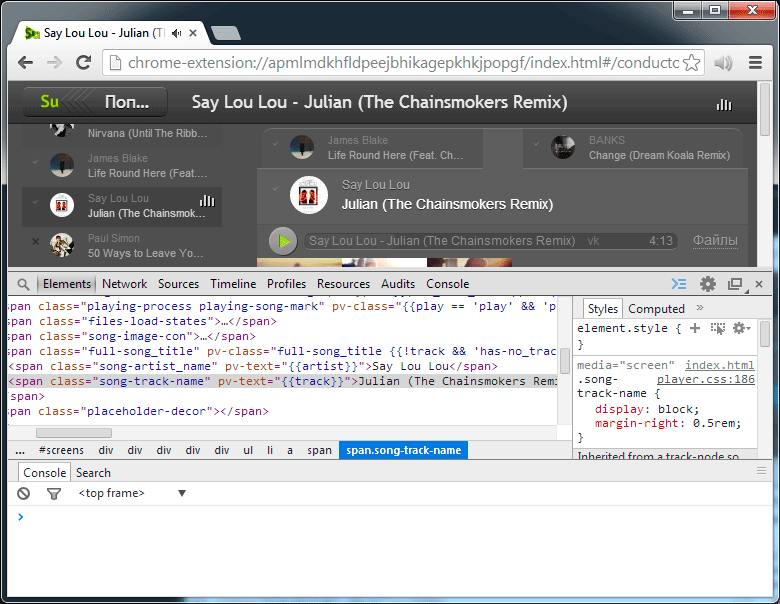Open the Chrome hamburger menu
The height and width of the screenshot is (604, 780).
755,63
